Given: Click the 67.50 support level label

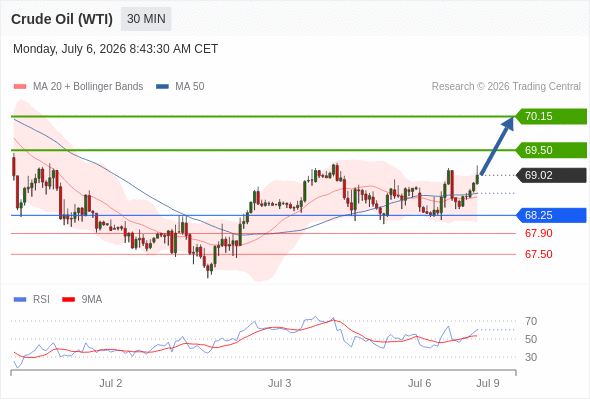Looking at the screenshot, I should (539, 254).
